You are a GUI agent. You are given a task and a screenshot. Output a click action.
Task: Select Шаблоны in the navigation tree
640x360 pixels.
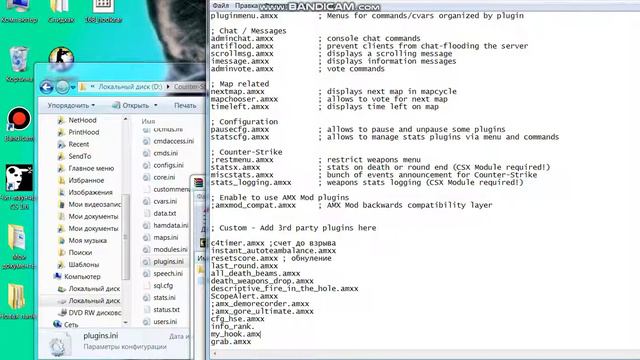pyautogui.click(x=84, y=264)
